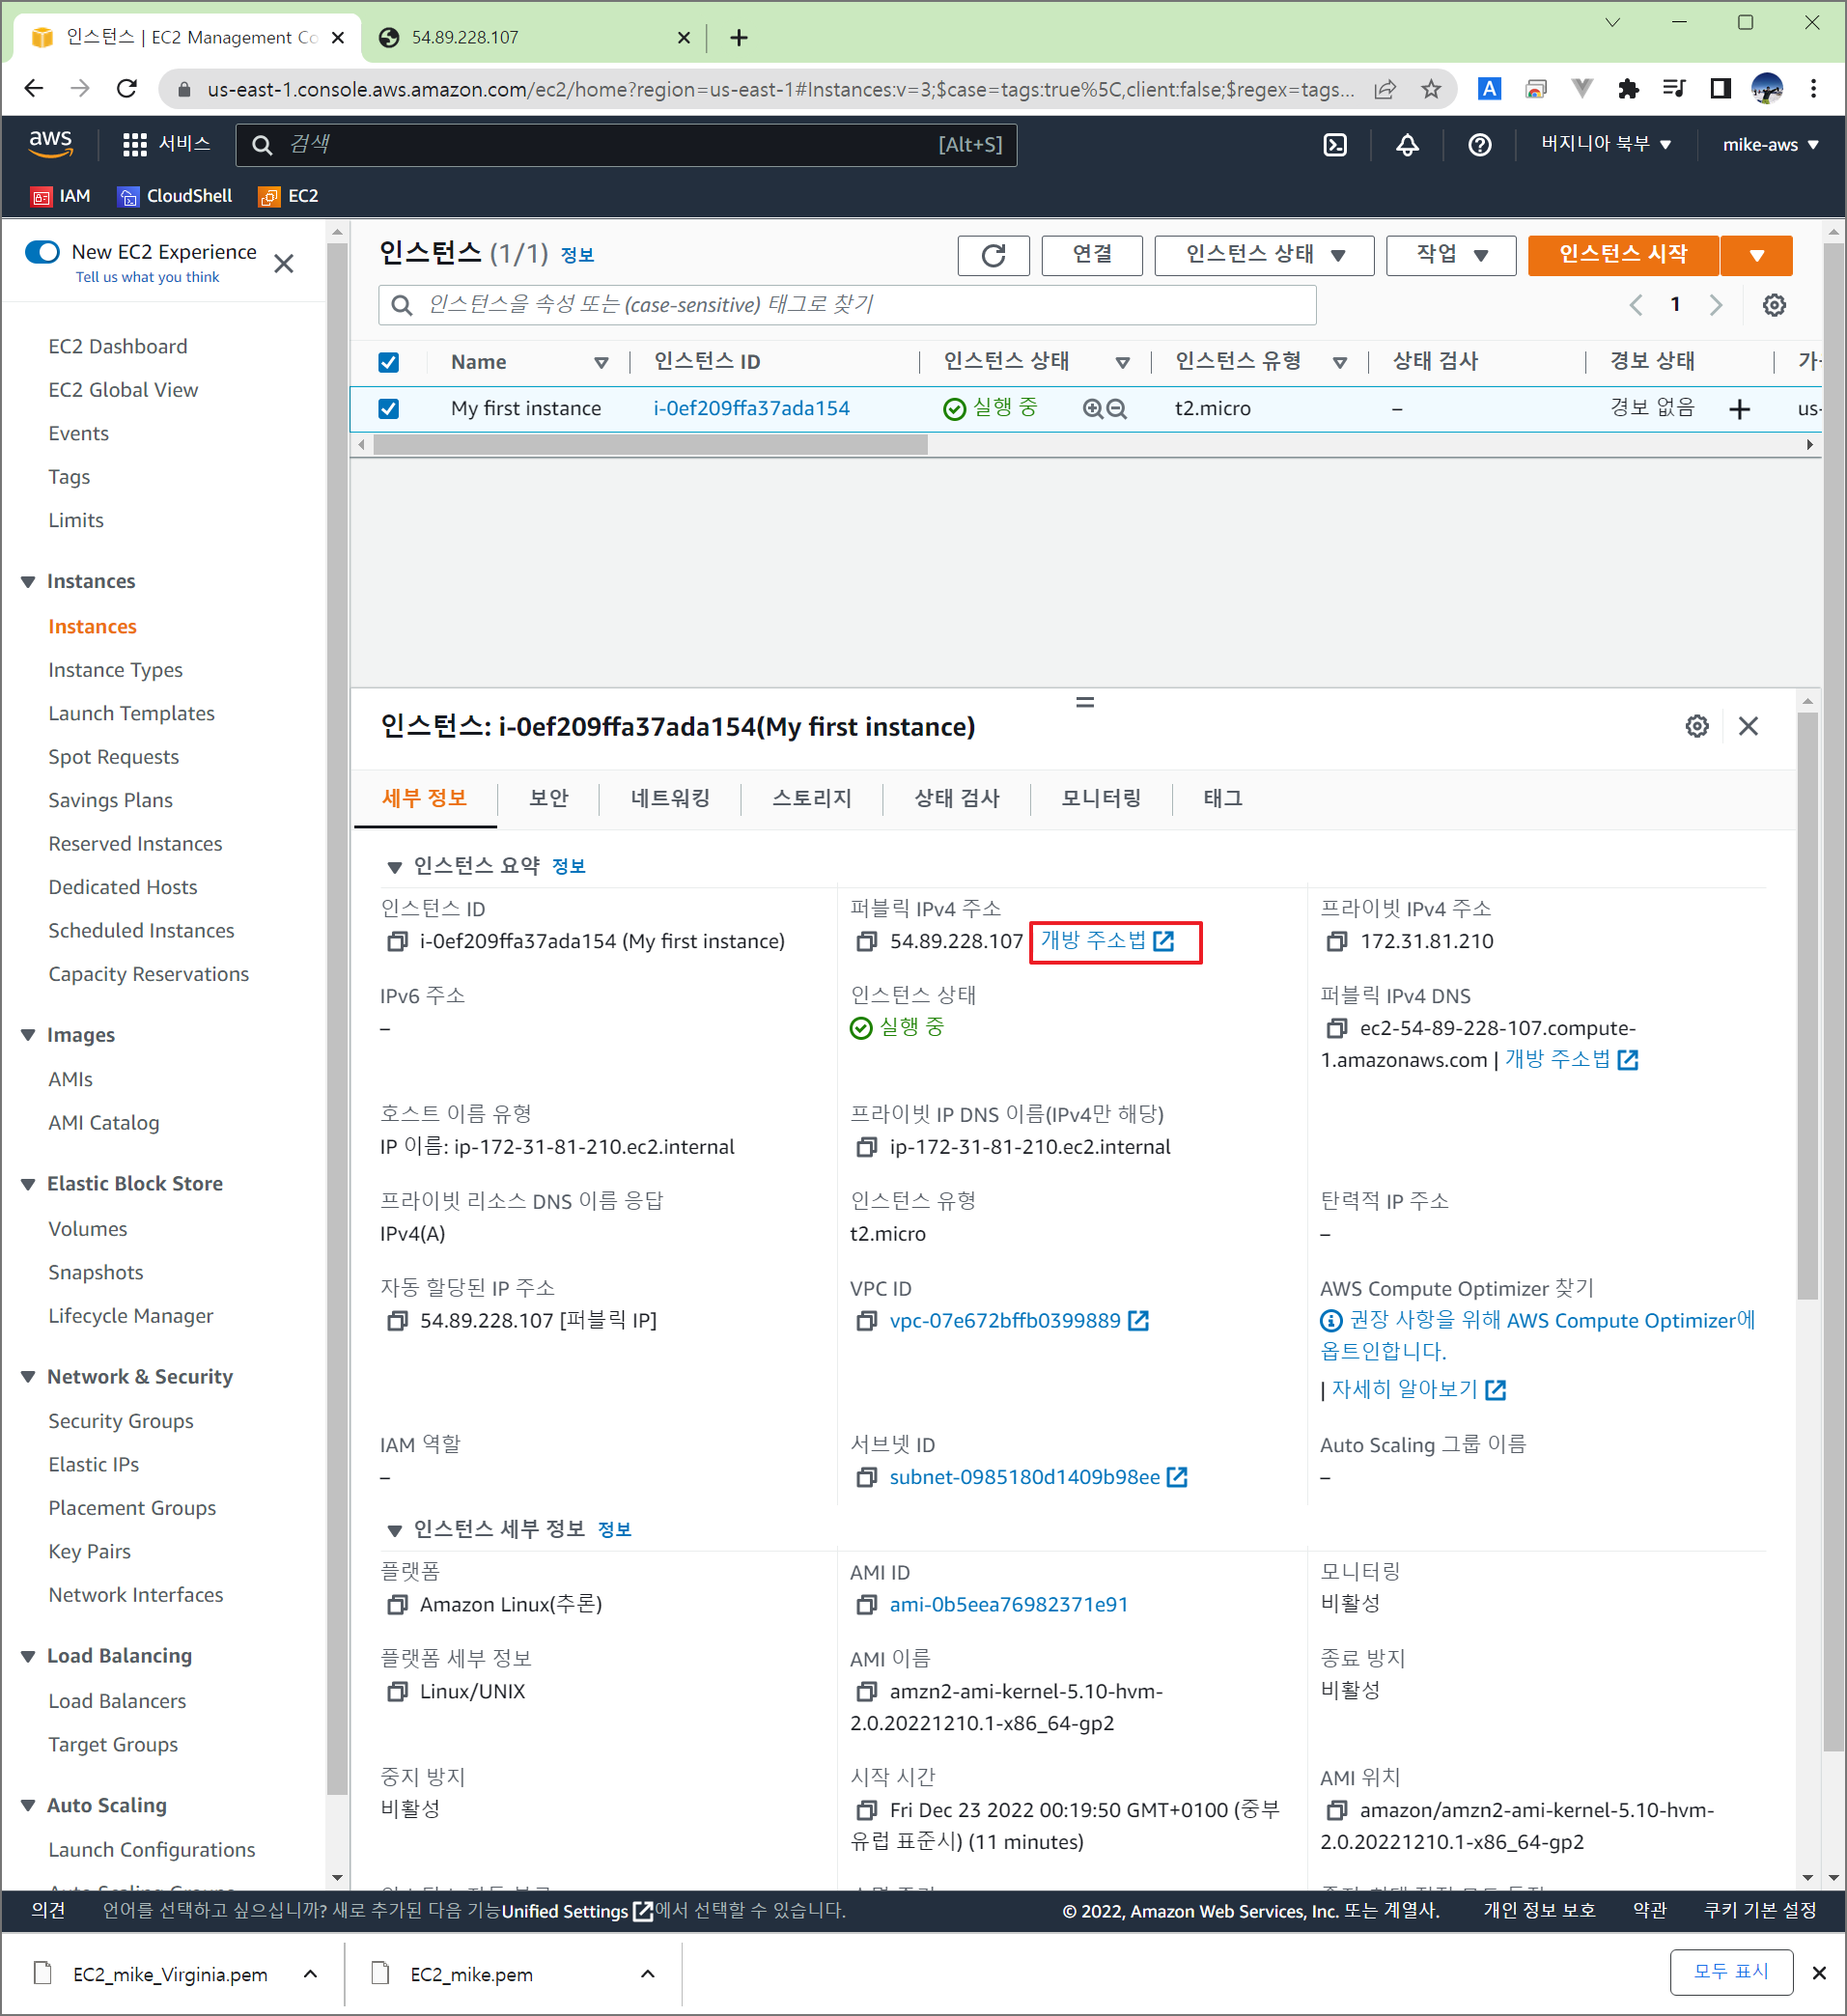Toggle the New EC2 Experience switch
The image size is (1847, 2016).
[x=42, y=252]
